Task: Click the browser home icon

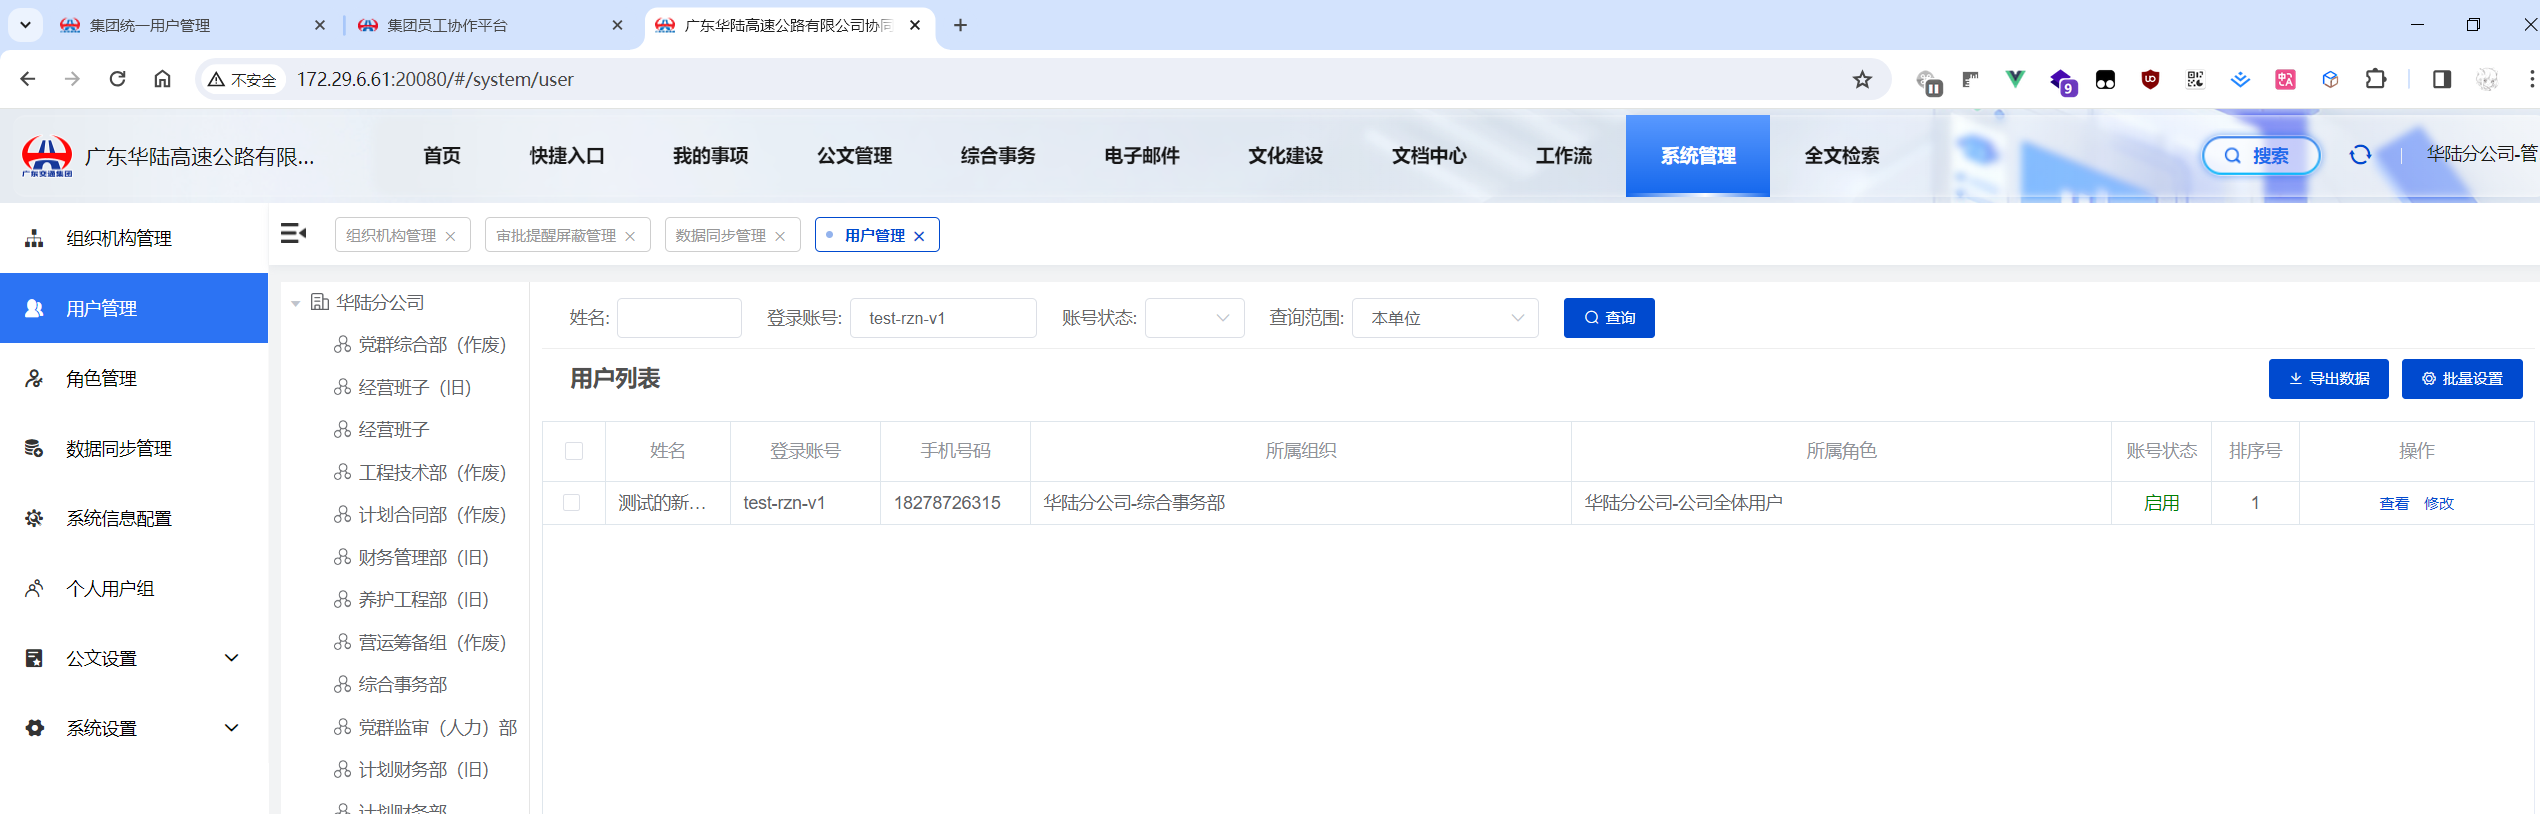Action: (x=162, y=79)
